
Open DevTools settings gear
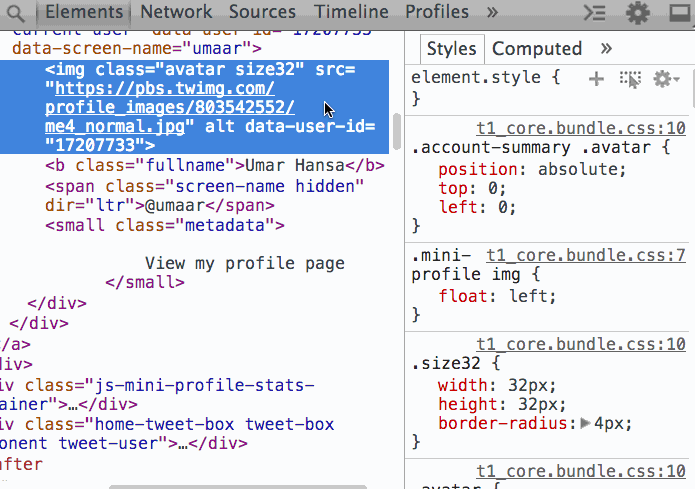coord(637,13)
